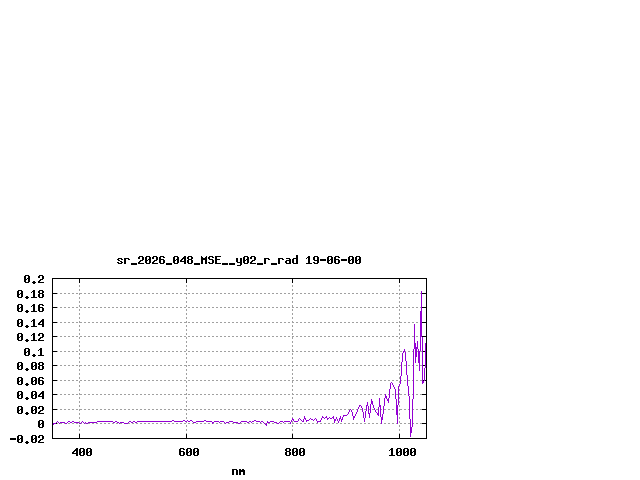Click the 0.14 y-axis tick label
The height and width of the screenshot is (480, 640).
tap(30, 323)
